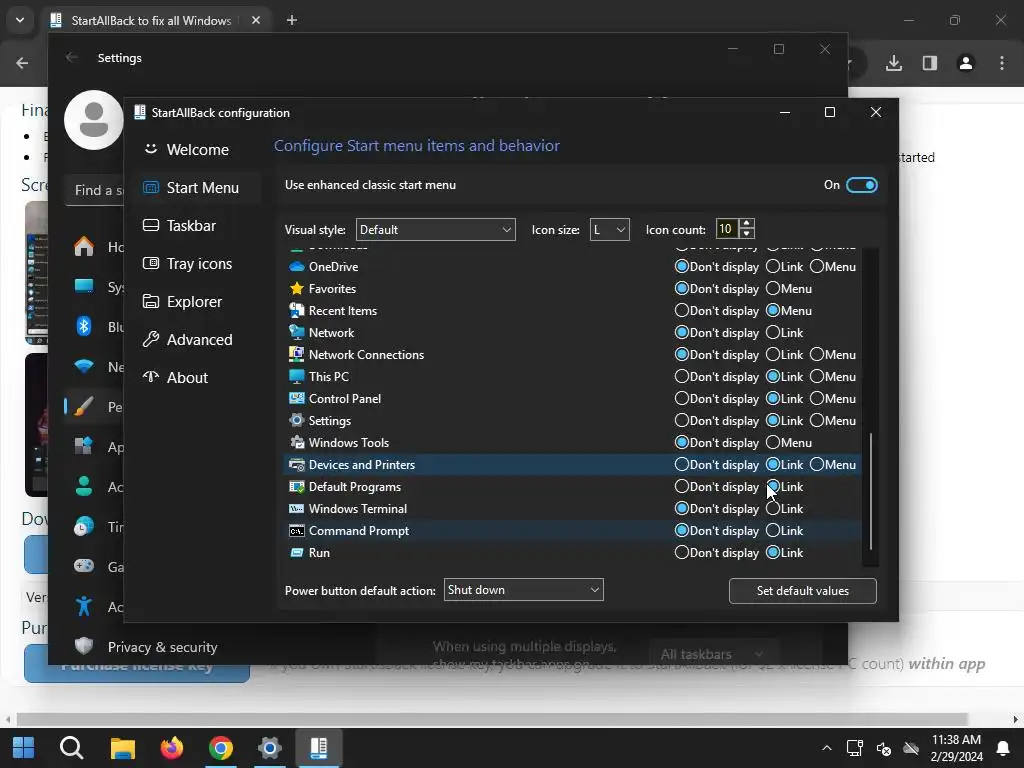Select Link for Windows Terminal

tap(773, 509)
